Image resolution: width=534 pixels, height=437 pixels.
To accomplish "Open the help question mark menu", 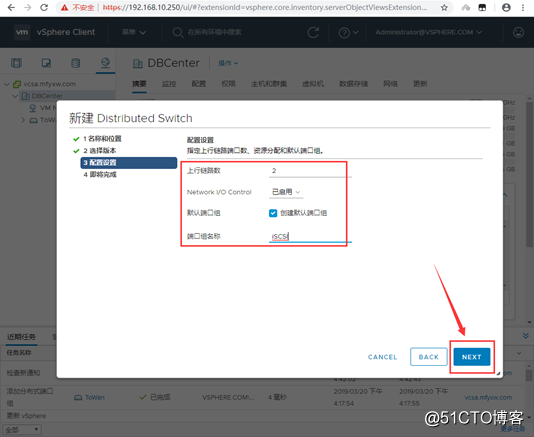I will [x=348, y=33].
